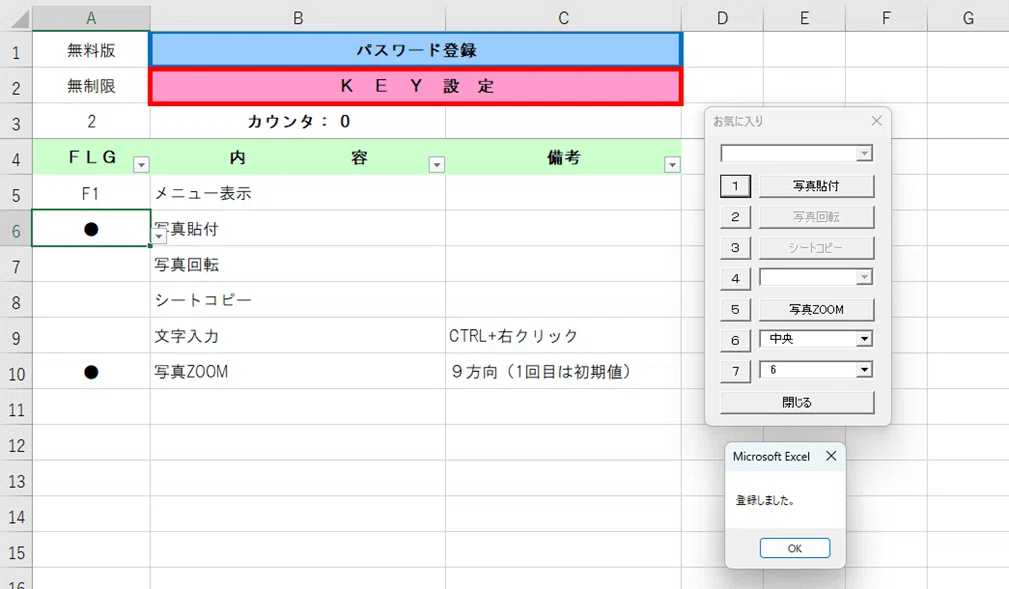1009x589 pixels.
Task: Click the black dot in cell A10
Action: (91, 372)
